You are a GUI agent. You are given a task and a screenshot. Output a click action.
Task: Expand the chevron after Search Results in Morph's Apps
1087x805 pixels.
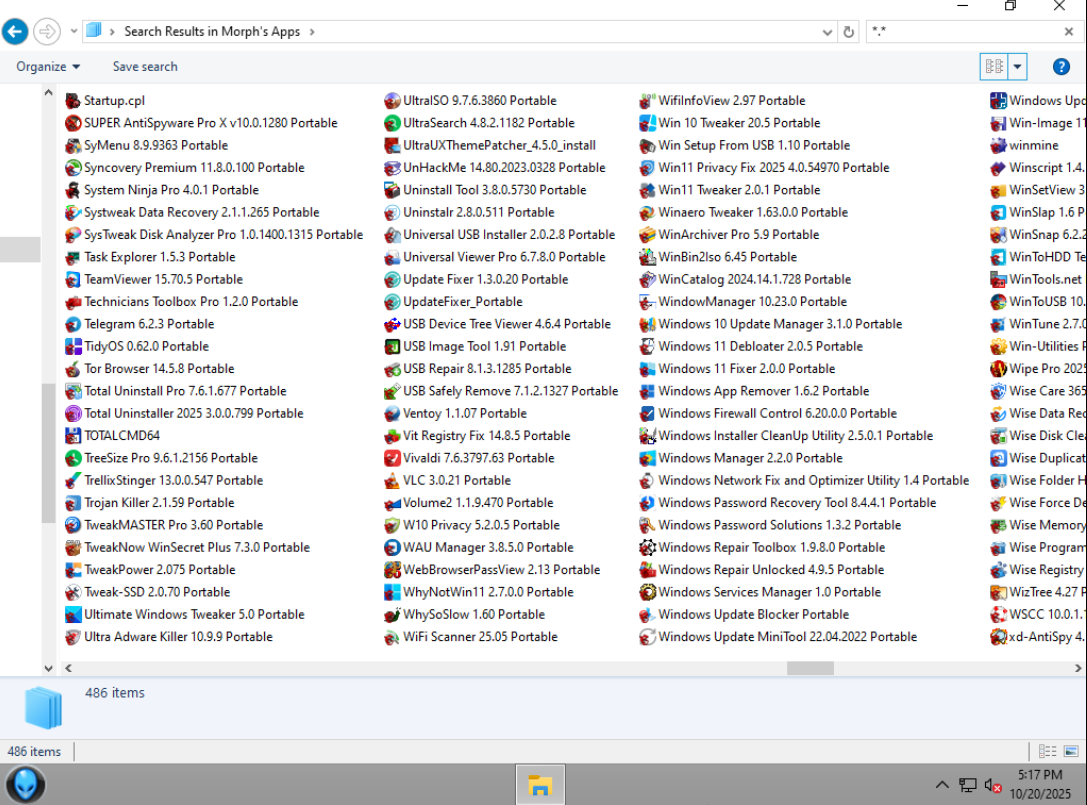click(x=312, y=32)
